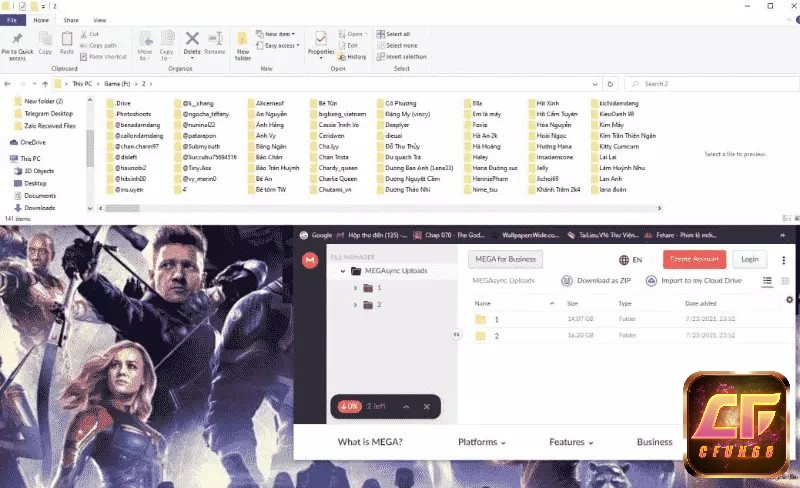Image resolution: width=800 pixels, height=488 pixels.
Task: Switch MEGA to list view
Action: click(767, 281)
